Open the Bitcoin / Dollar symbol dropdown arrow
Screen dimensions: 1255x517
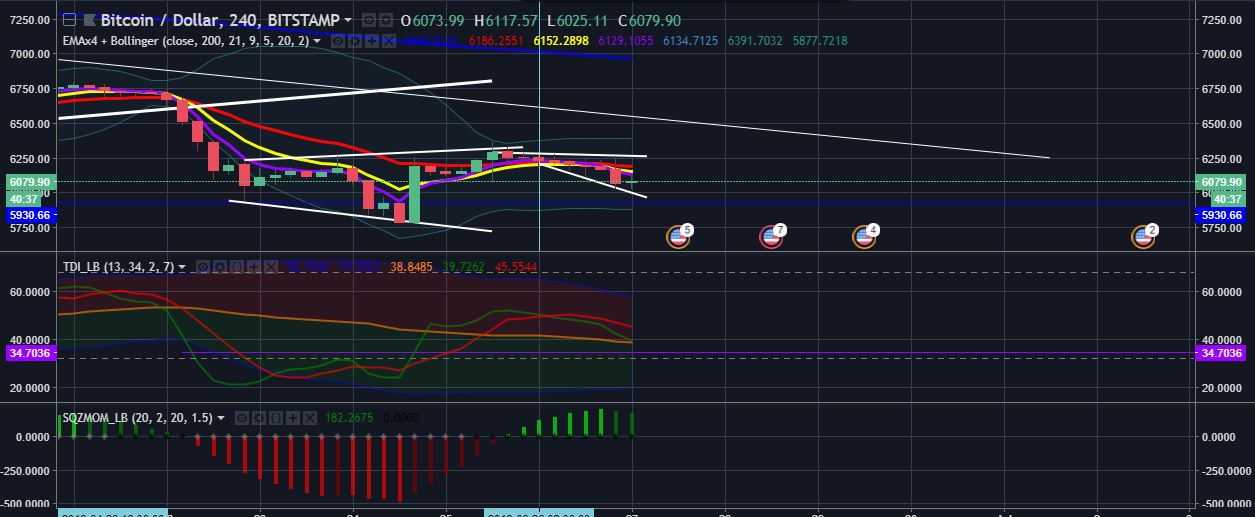[348, 20]
